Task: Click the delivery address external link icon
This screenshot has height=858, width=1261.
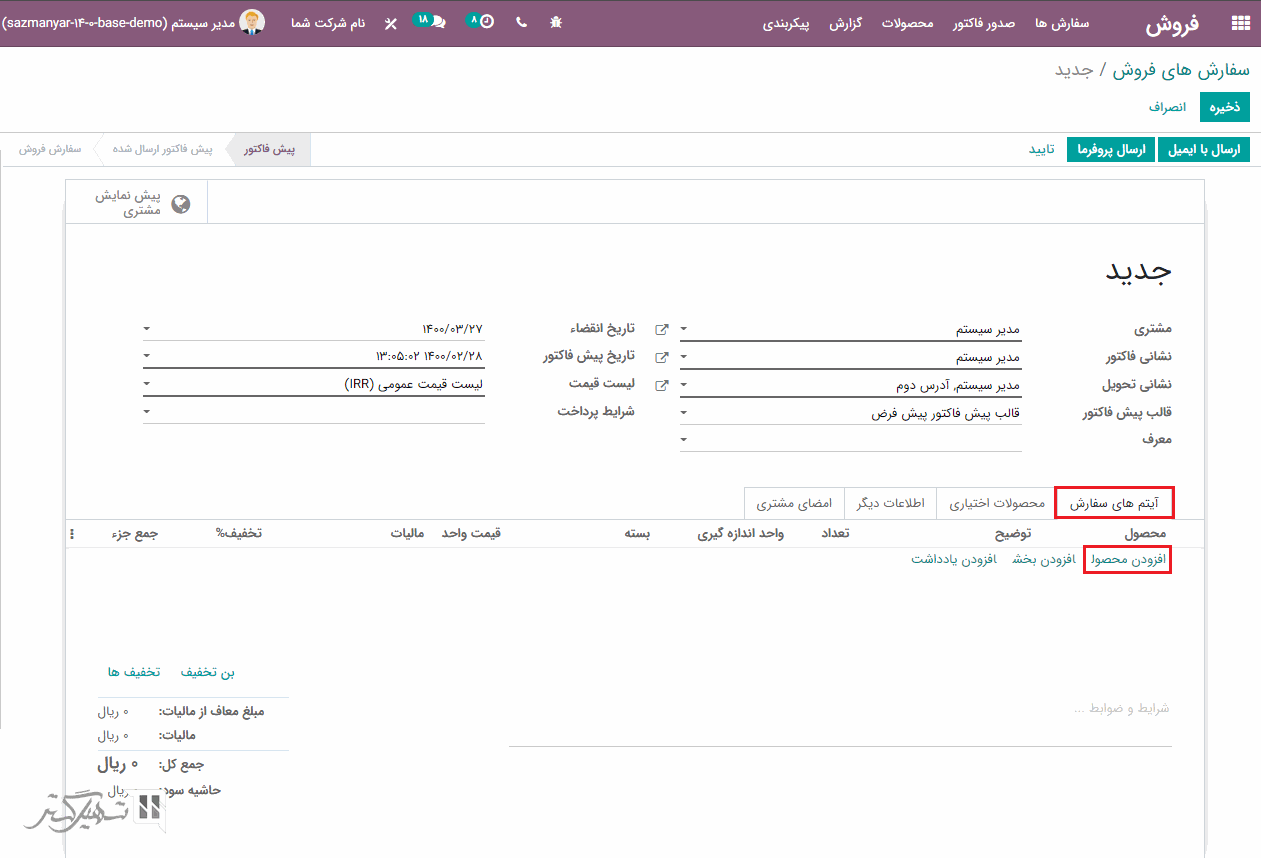Action: (661, 385)
